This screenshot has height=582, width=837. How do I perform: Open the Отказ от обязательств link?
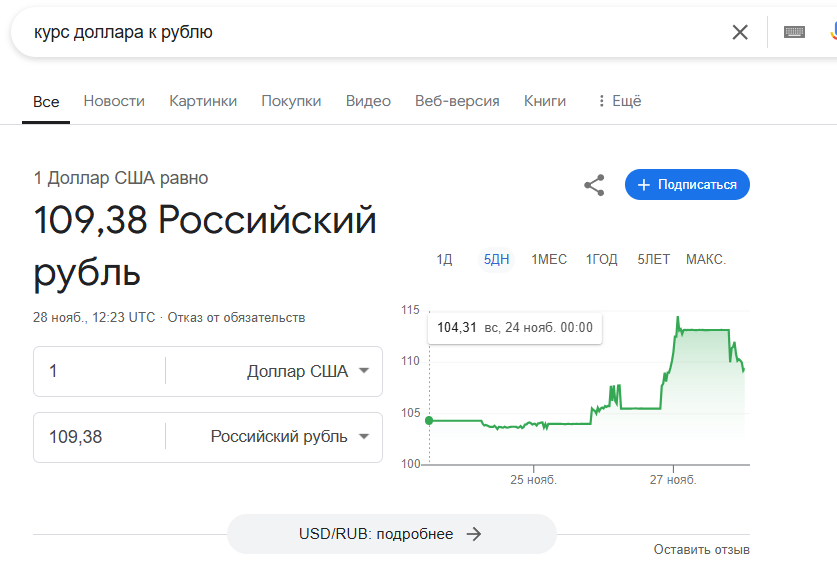(236, 318)
